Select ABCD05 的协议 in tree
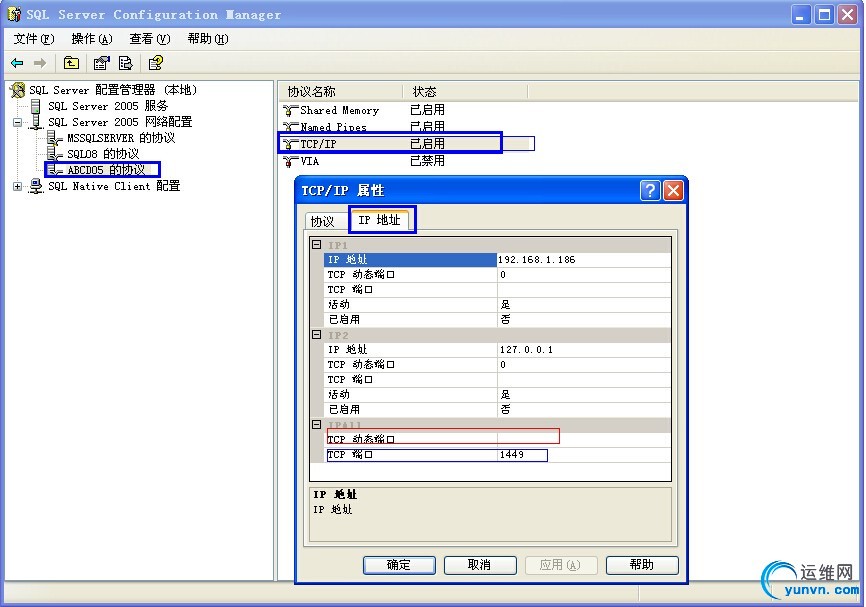 coord(106,170)
